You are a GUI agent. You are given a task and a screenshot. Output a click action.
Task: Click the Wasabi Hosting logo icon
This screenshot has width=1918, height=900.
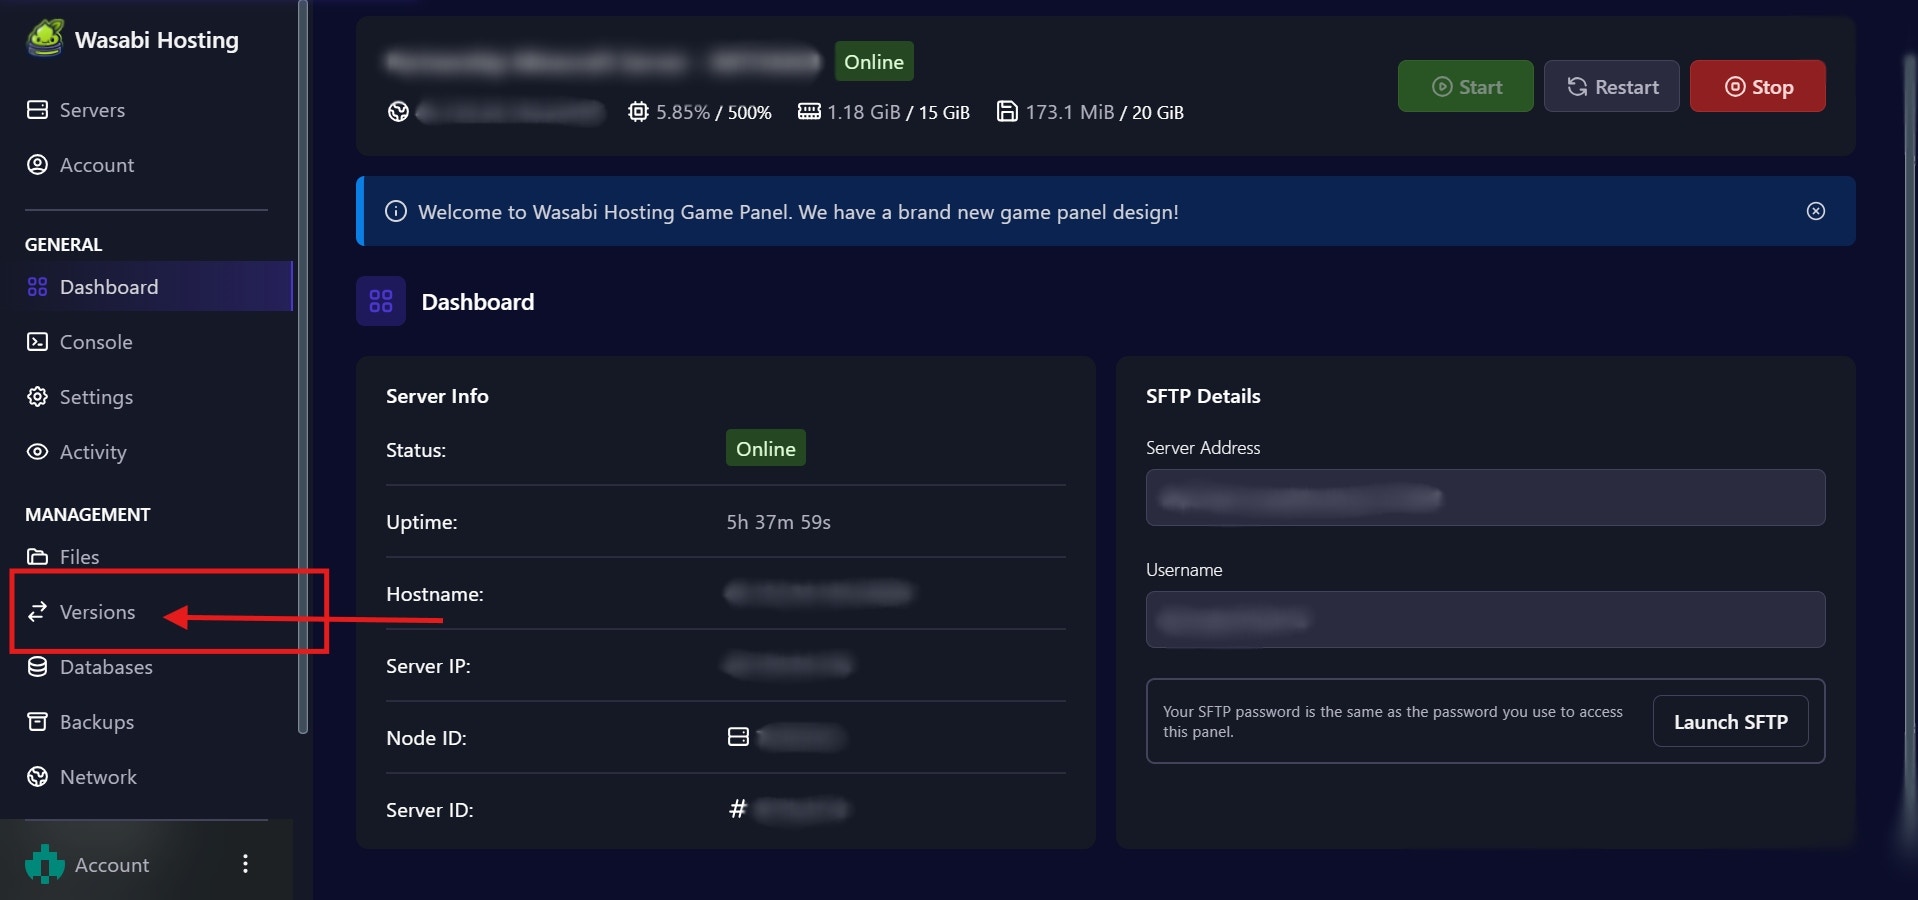coord(45,38)
